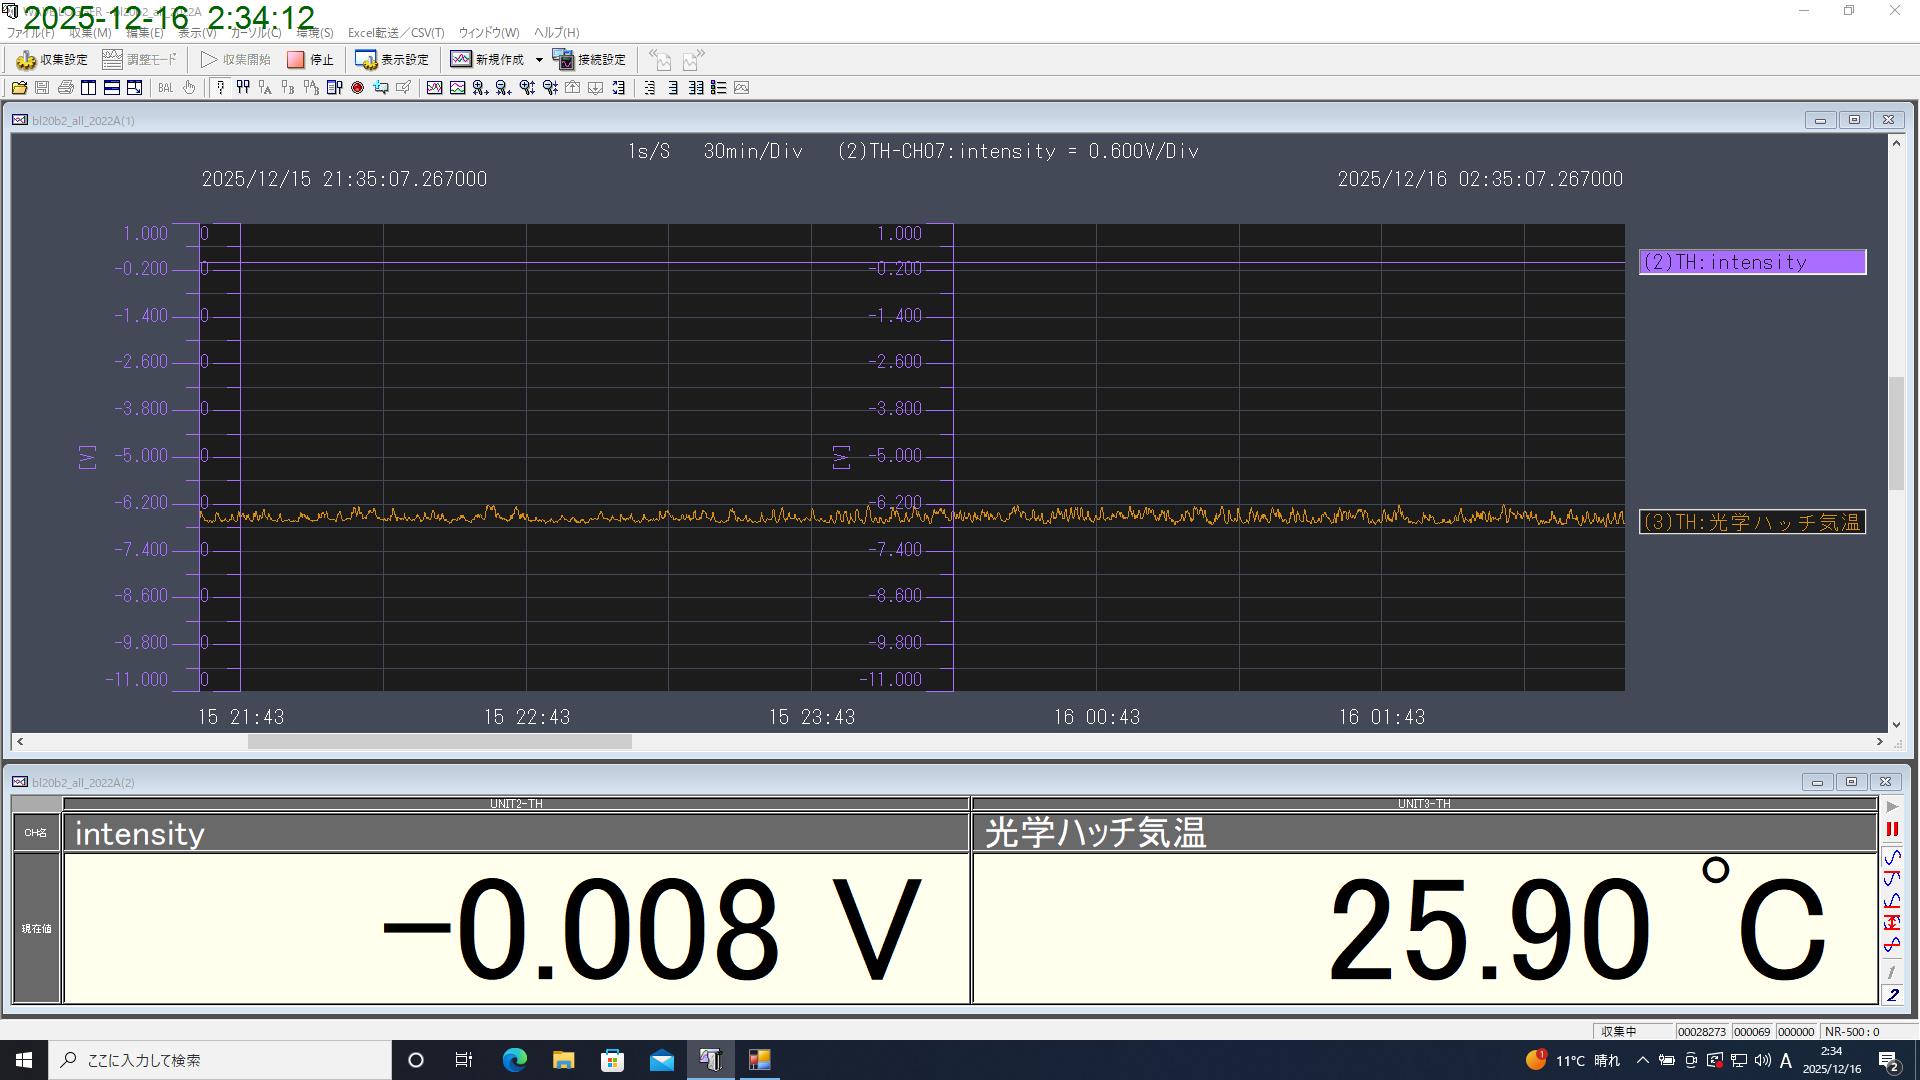The width and height of the screenshot is (1920, 1080).
Task: Click the two-cursor toolbar icon
Action: click(243, 88)
